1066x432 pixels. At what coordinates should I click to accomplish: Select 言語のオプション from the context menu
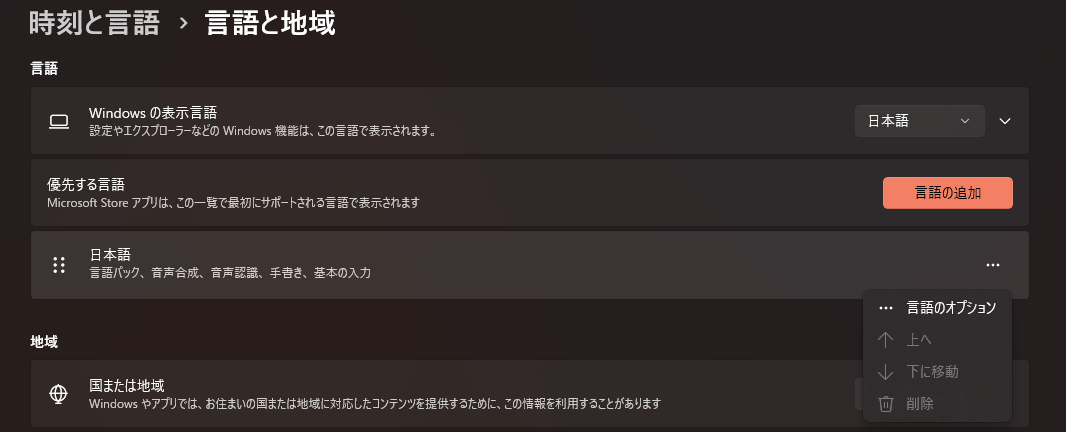950,308
